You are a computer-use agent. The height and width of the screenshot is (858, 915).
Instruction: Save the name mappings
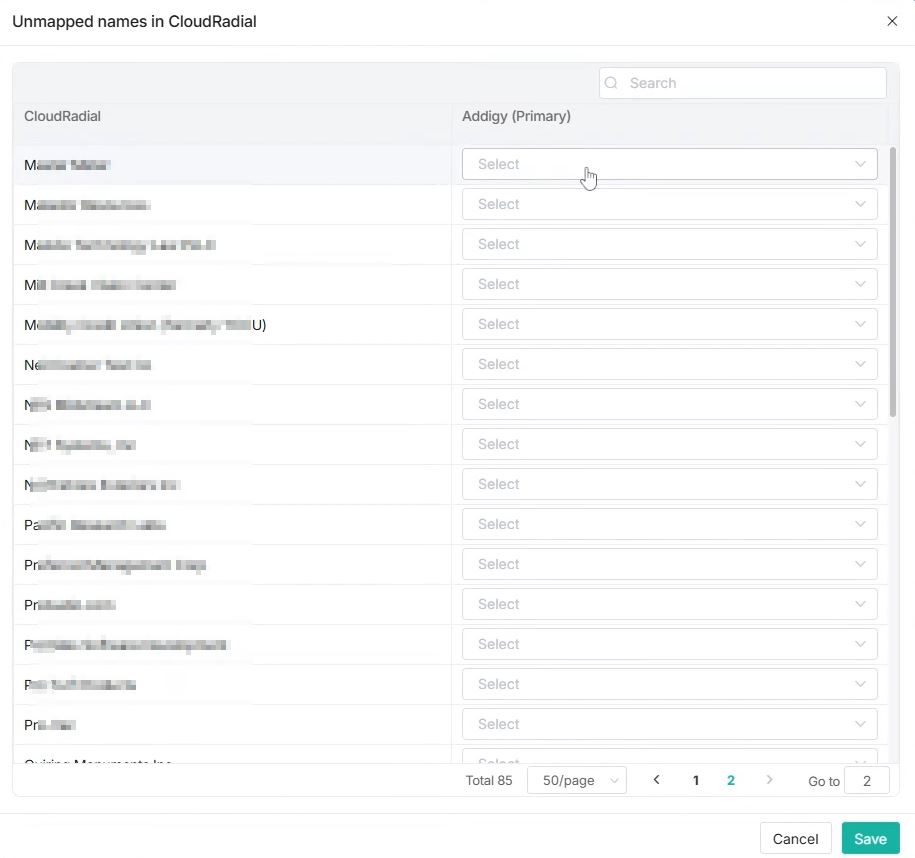point(870,839)
